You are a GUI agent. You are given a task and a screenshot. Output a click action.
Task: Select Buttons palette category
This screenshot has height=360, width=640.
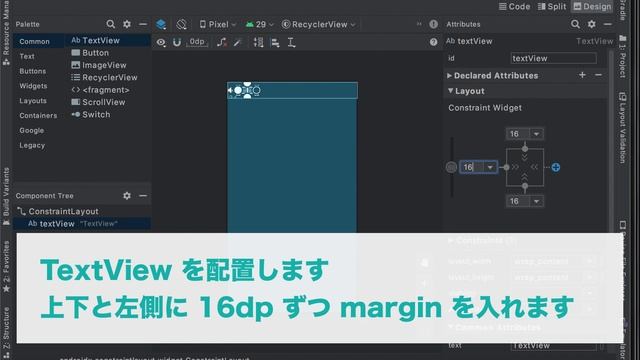tap(33, 71)
